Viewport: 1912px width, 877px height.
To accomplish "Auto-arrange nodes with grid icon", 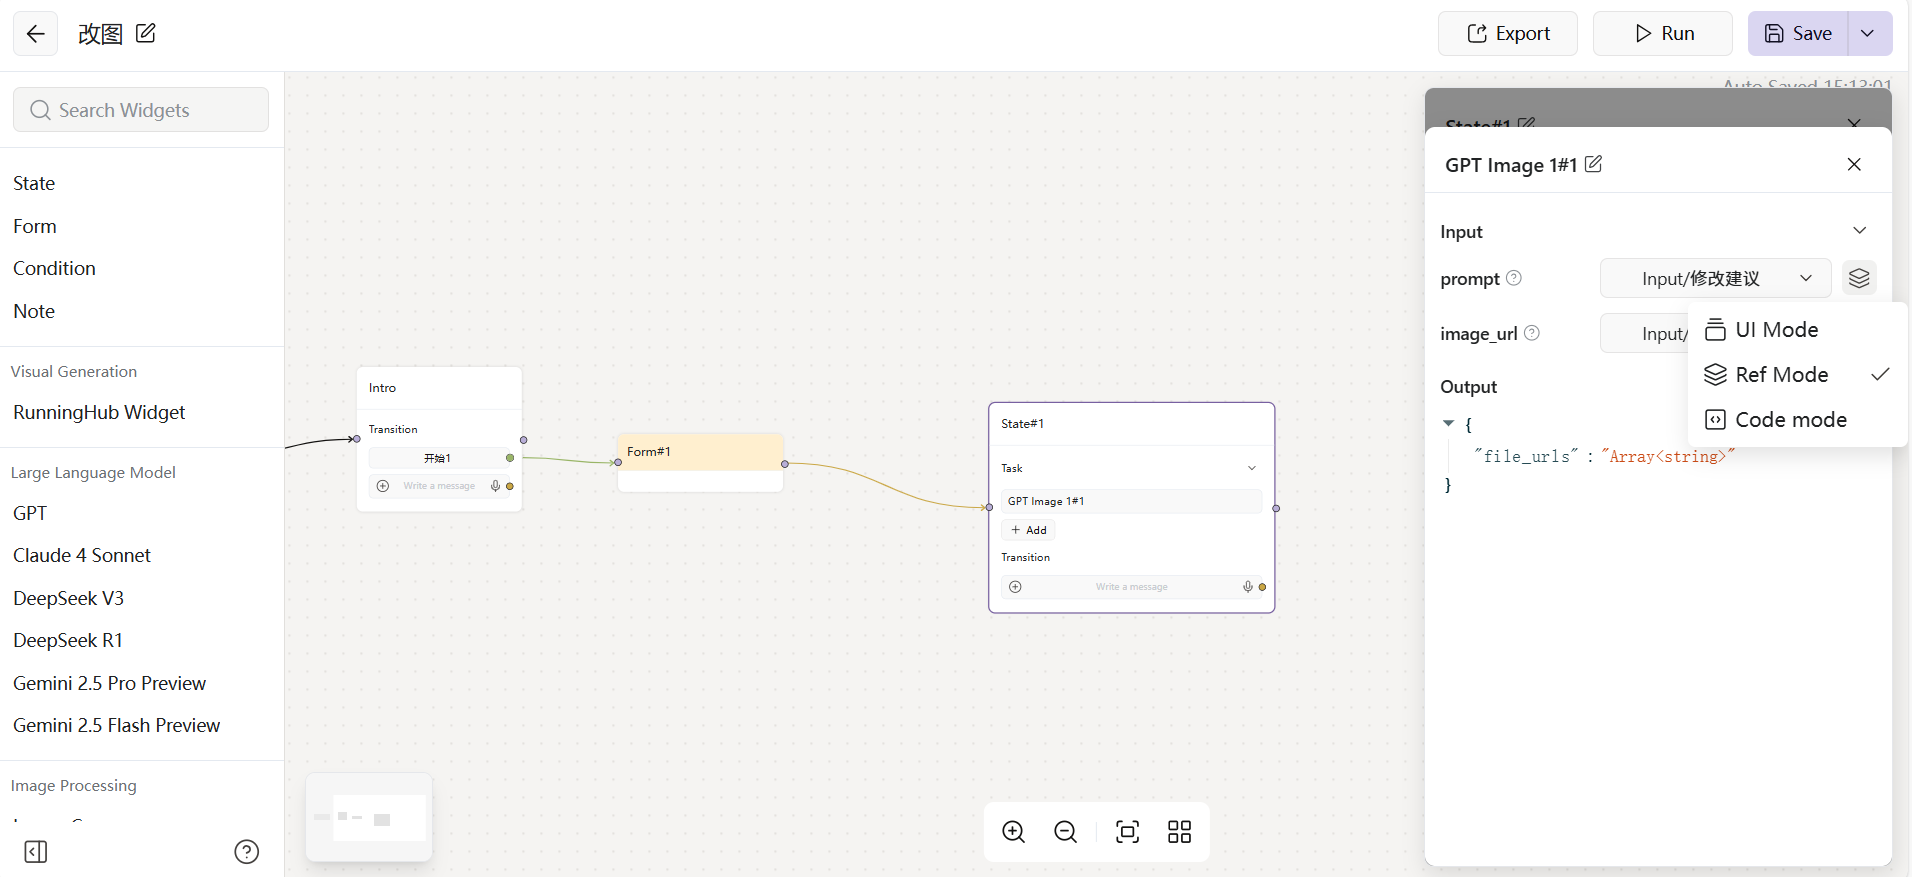I will [1179, 832].
